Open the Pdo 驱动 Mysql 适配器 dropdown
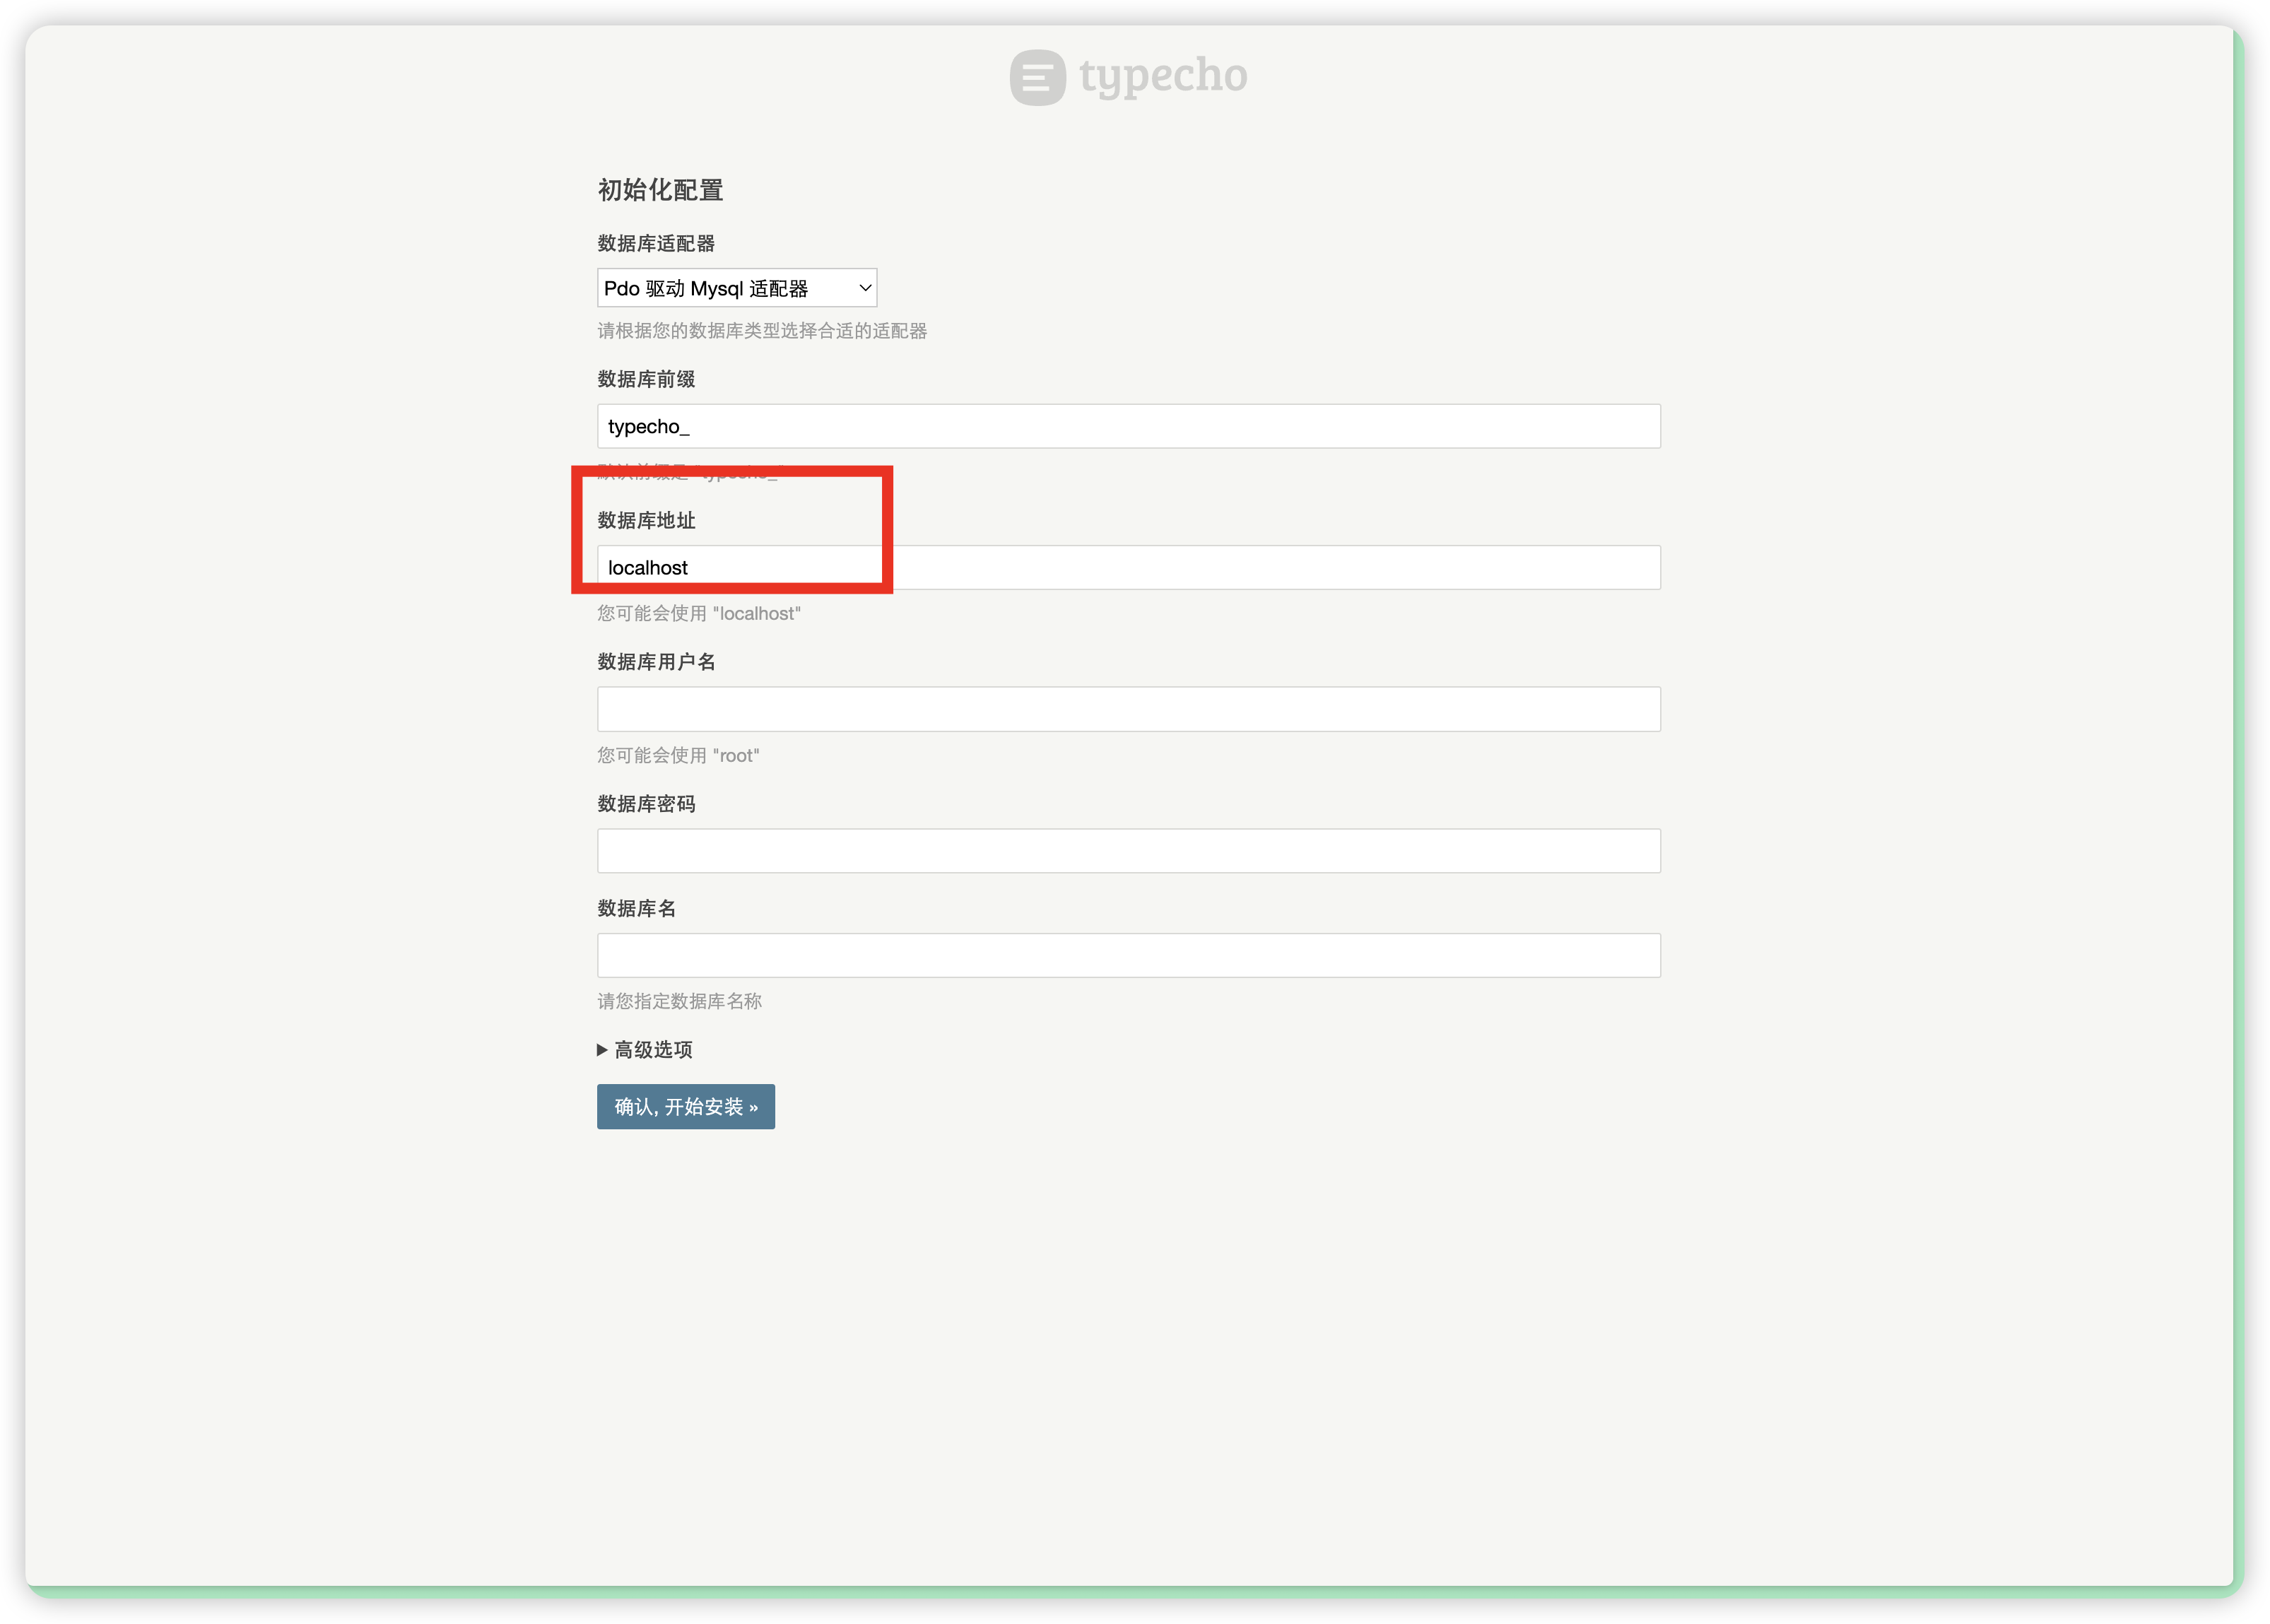2270x1624 pixels. (x=736, y=288)
